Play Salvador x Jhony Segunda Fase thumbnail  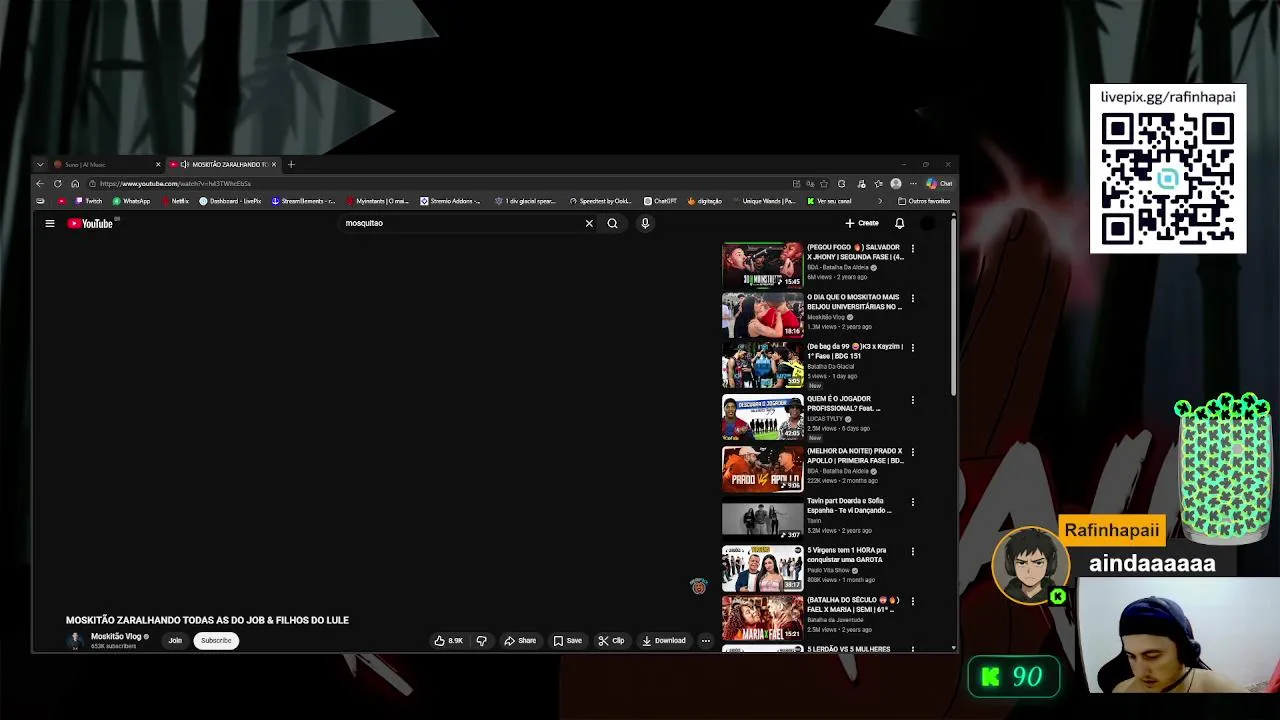click(762, 266)
